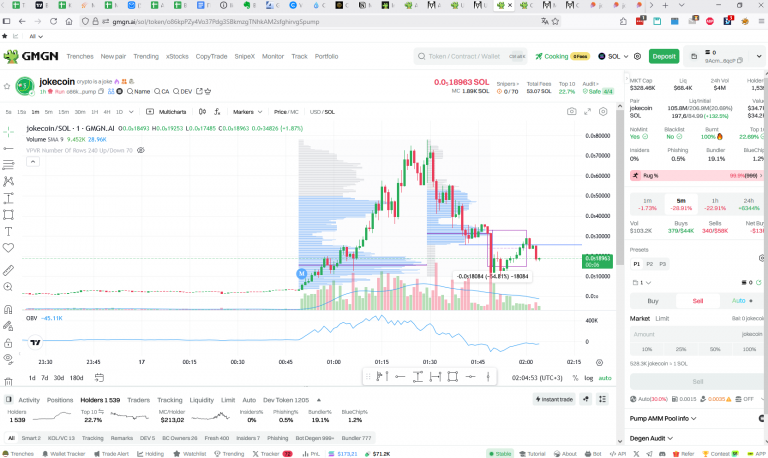Expand arrow after Dev Token 1205

(319, 400)
